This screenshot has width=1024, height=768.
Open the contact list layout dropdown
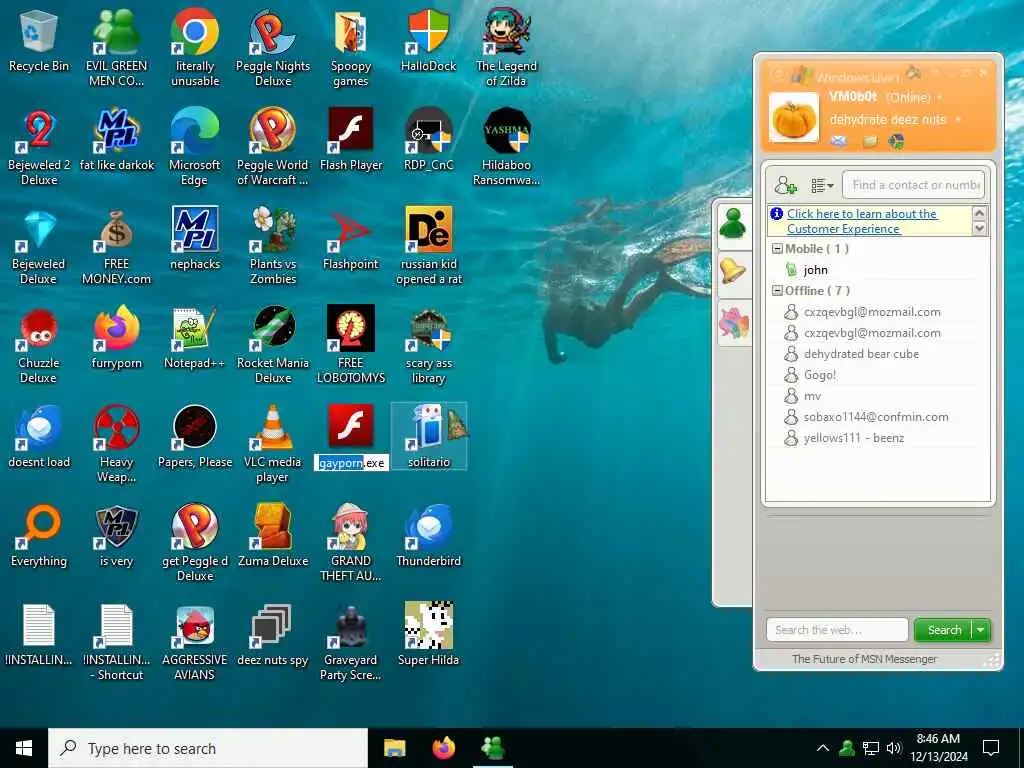[822, 185]
